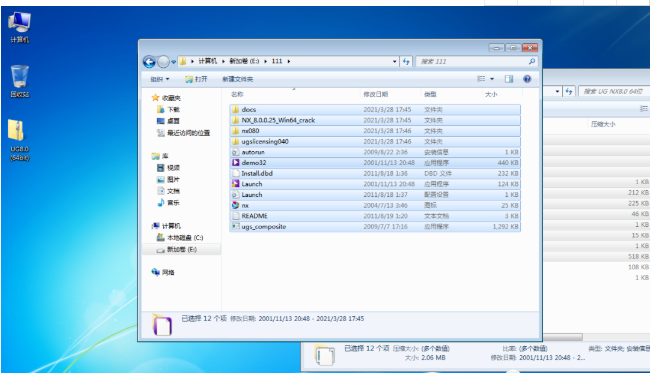Focus the UG NX8.0 64位 search box behind
Viewport: 650px width, 373px height.
[x=614, y=91]
